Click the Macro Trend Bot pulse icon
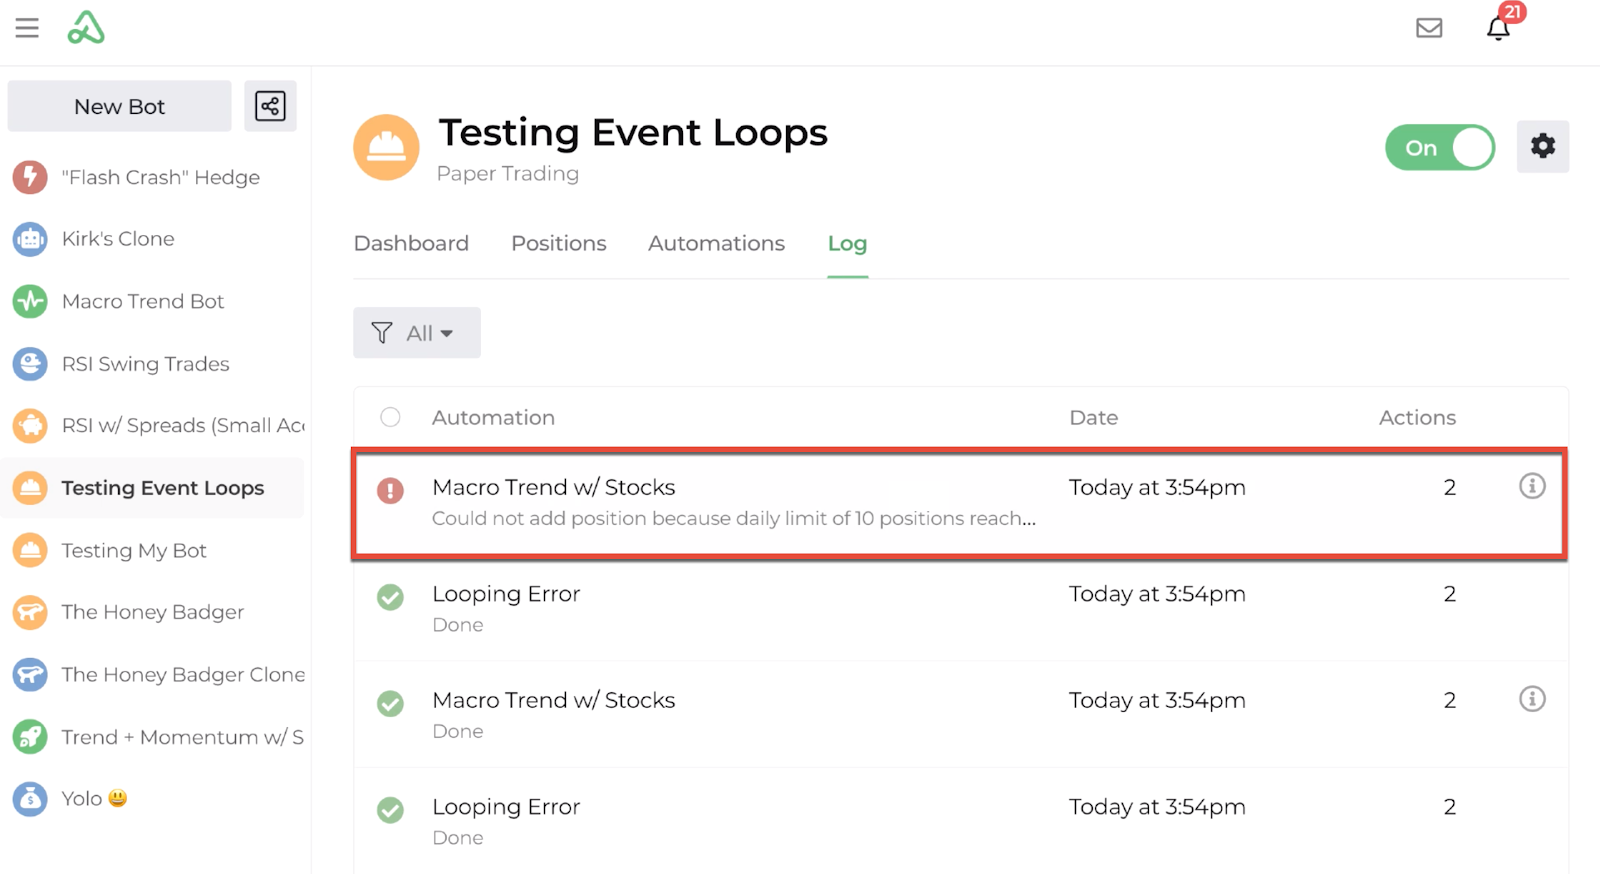This screenshot has width=1600, height=874. tap(30, 301)
